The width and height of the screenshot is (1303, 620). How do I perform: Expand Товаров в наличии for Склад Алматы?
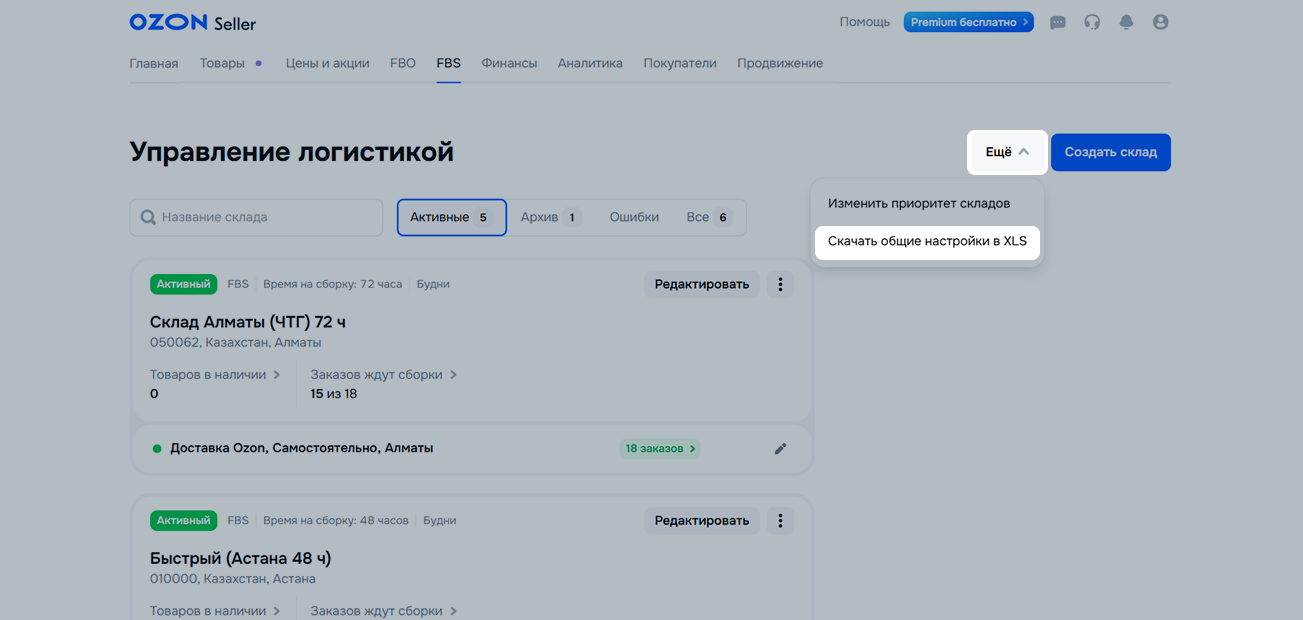tap(214, 375)
